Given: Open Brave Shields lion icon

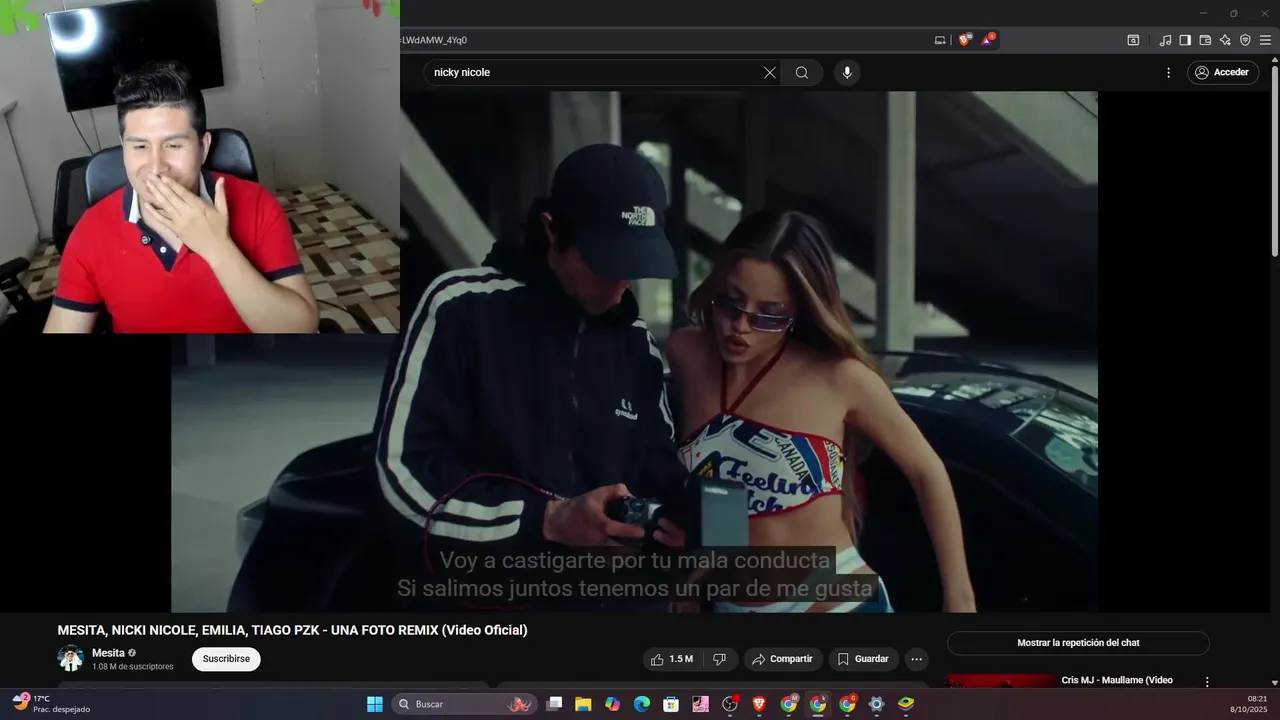Looking at the screenshot, I should coord(965,40).
